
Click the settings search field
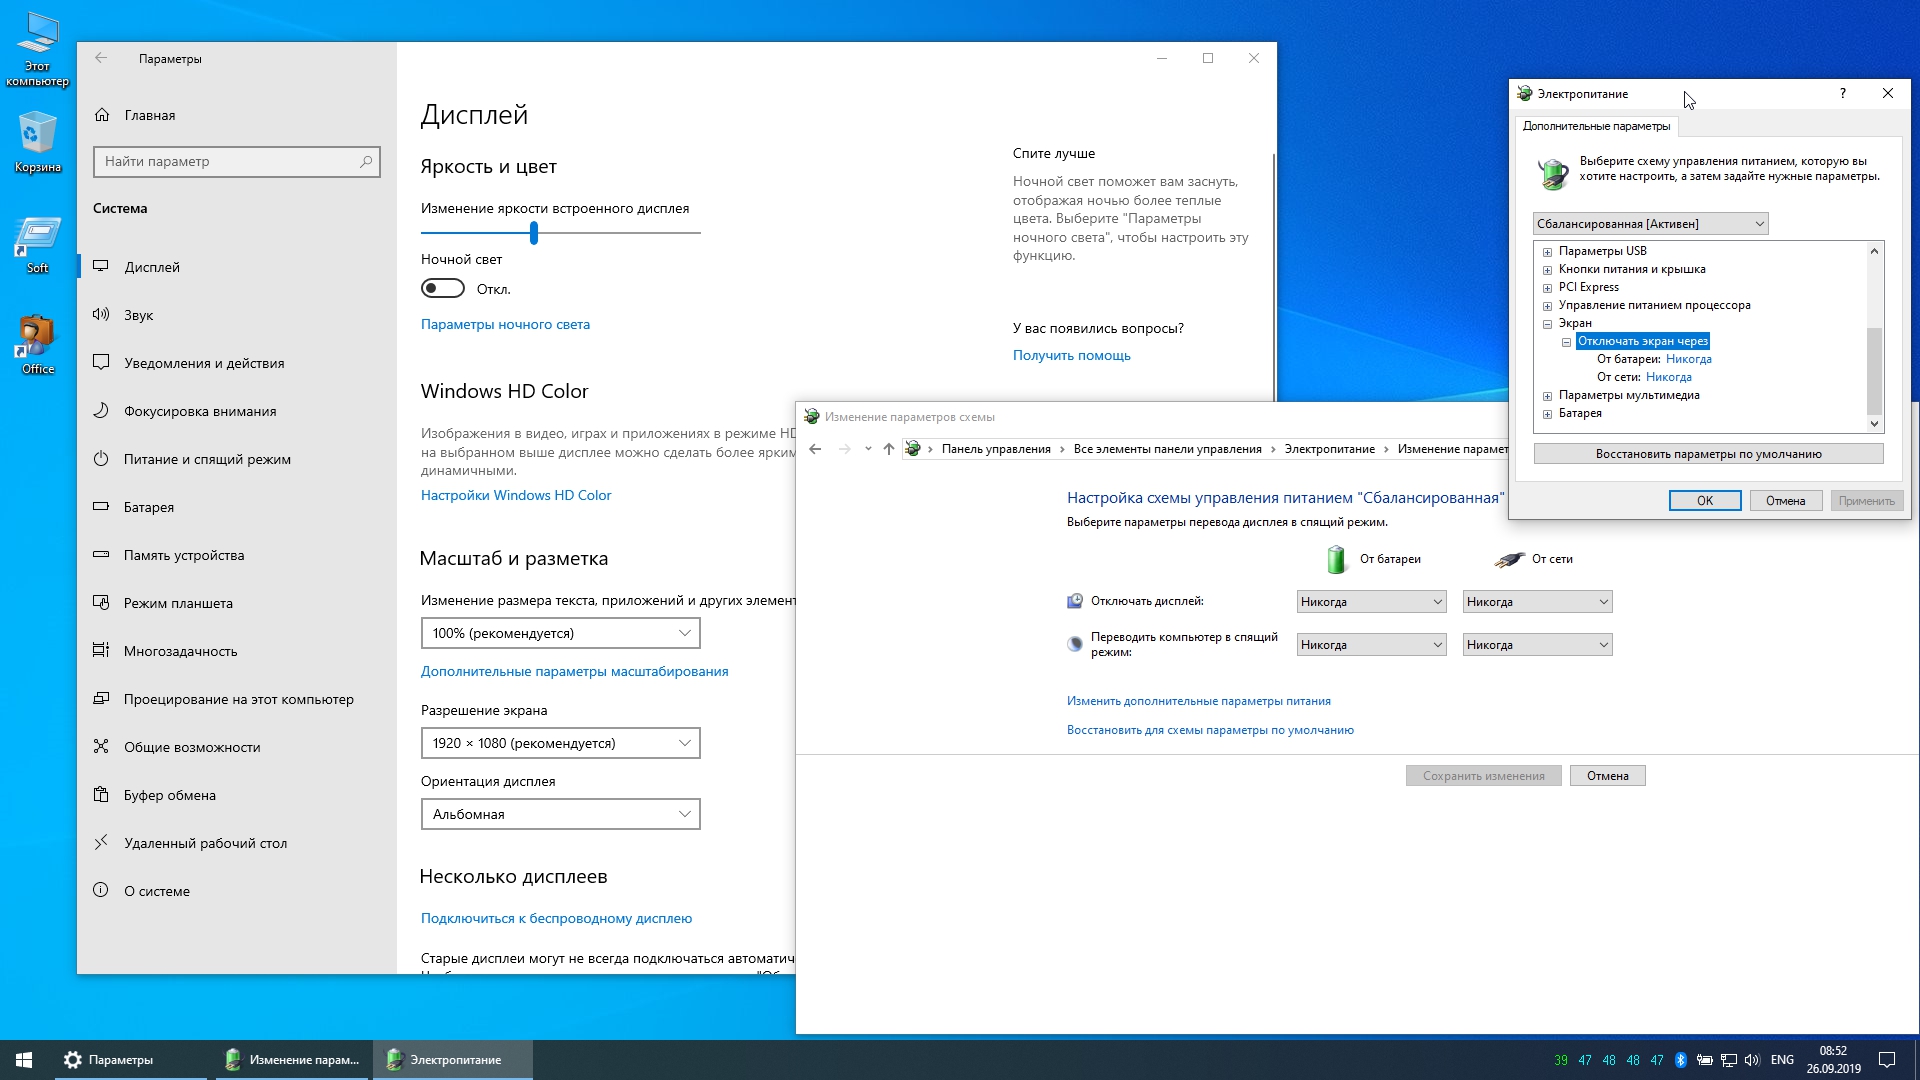tap(237, 161)
